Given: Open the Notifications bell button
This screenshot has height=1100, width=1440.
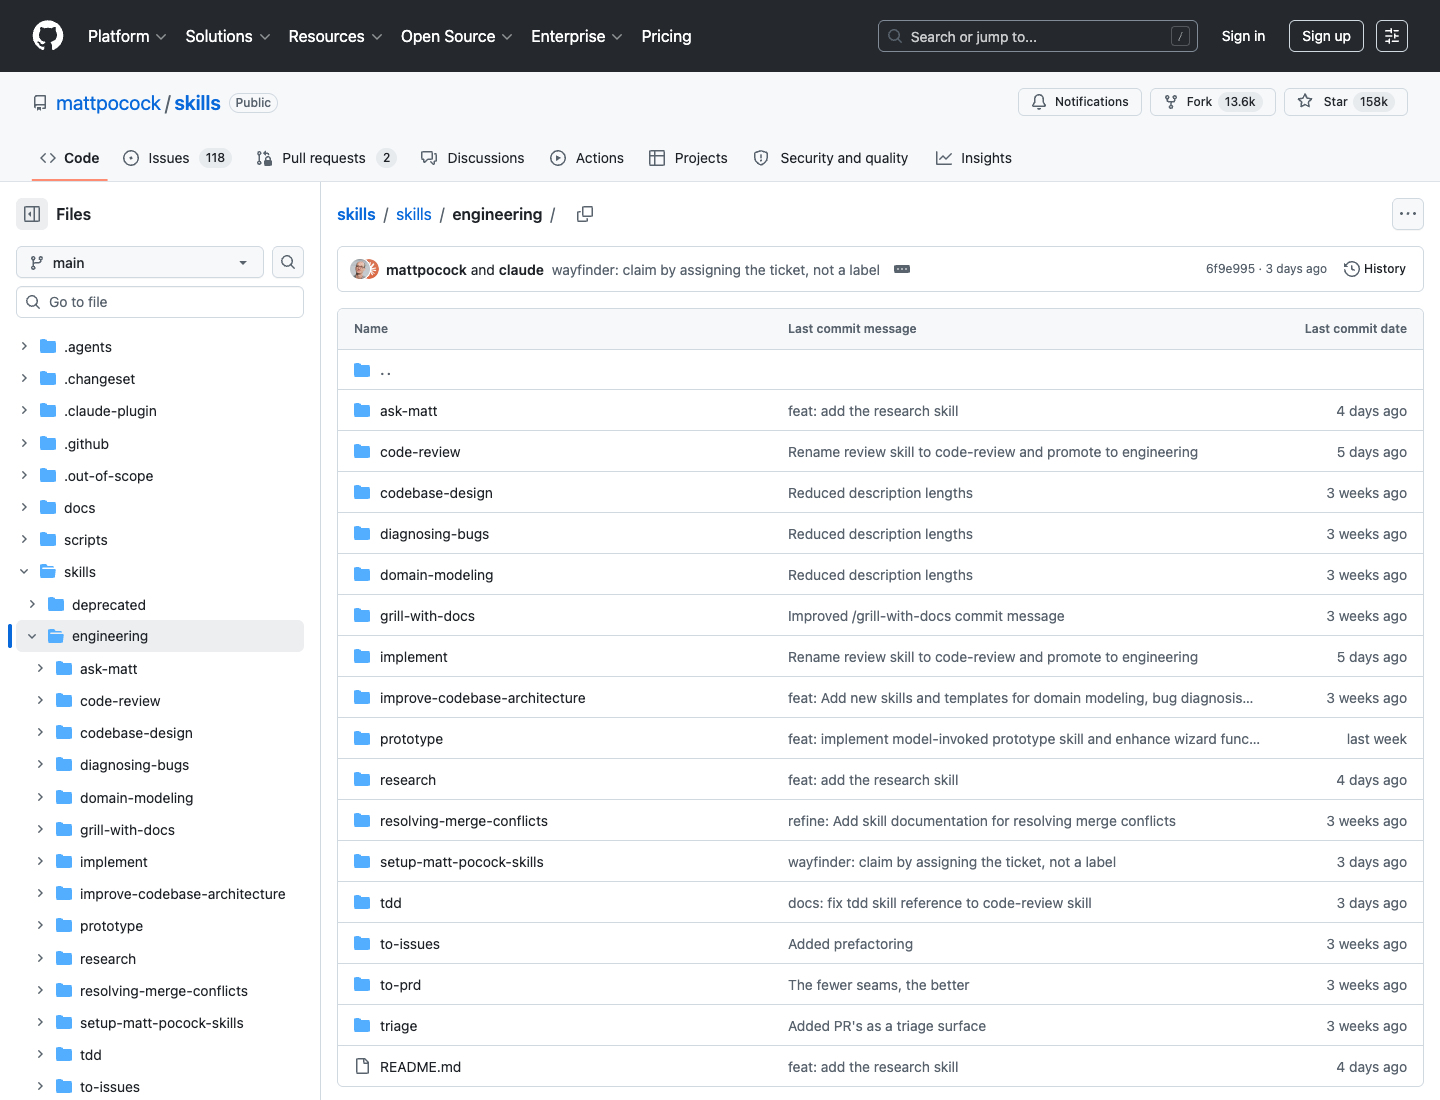Looking at the screenshot, I should 1080,102.
